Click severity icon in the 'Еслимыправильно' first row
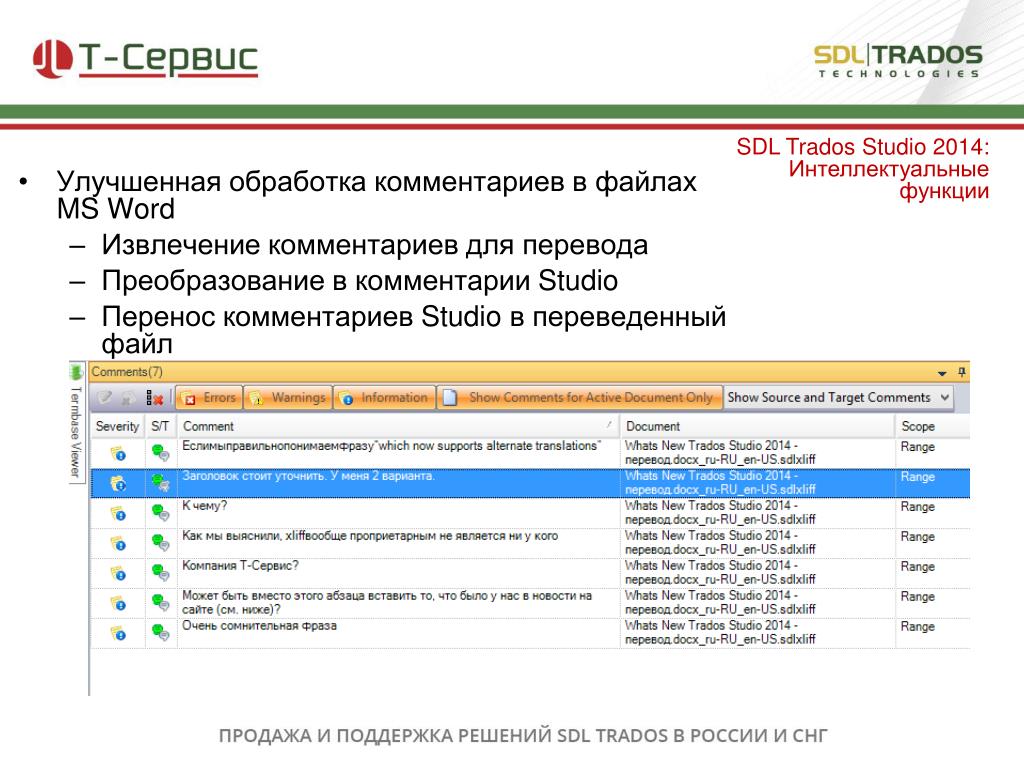This screenshot has width=1024, height=768. [x=118, y=453]
